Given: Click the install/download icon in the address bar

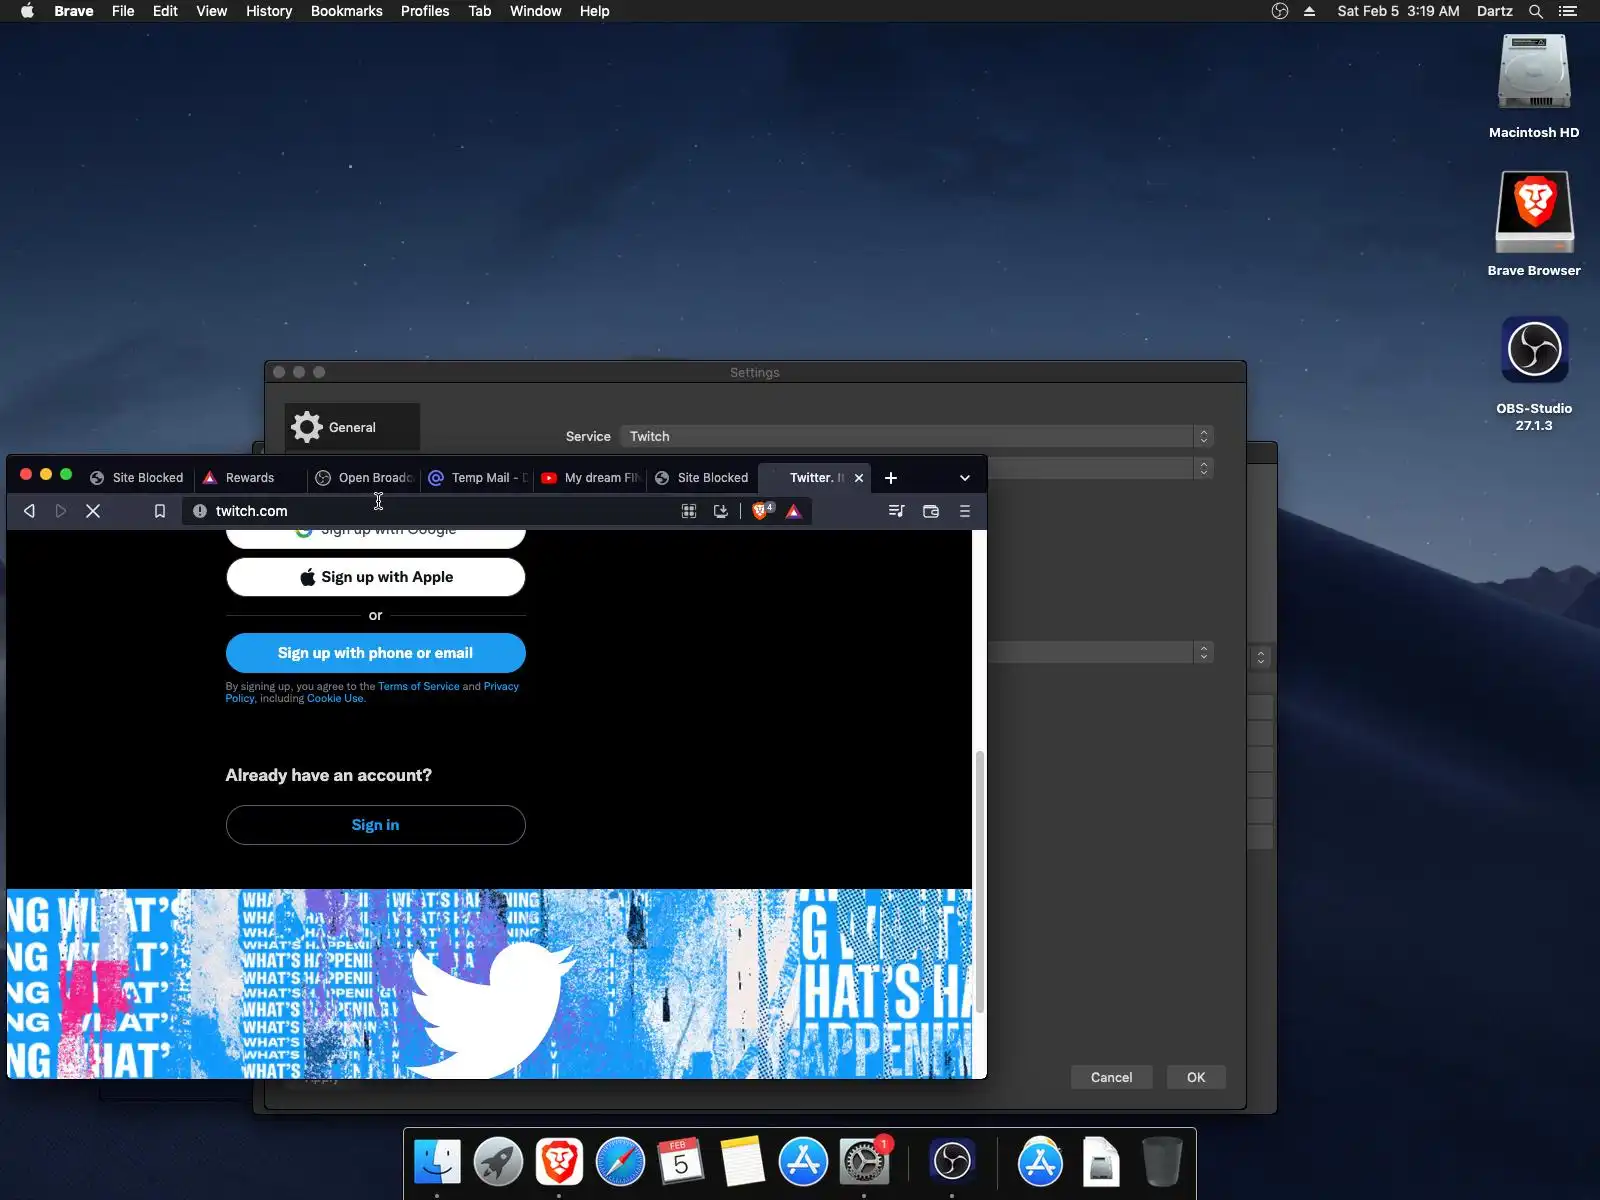Looking at the screenshot, I should (x=720, y=511).
